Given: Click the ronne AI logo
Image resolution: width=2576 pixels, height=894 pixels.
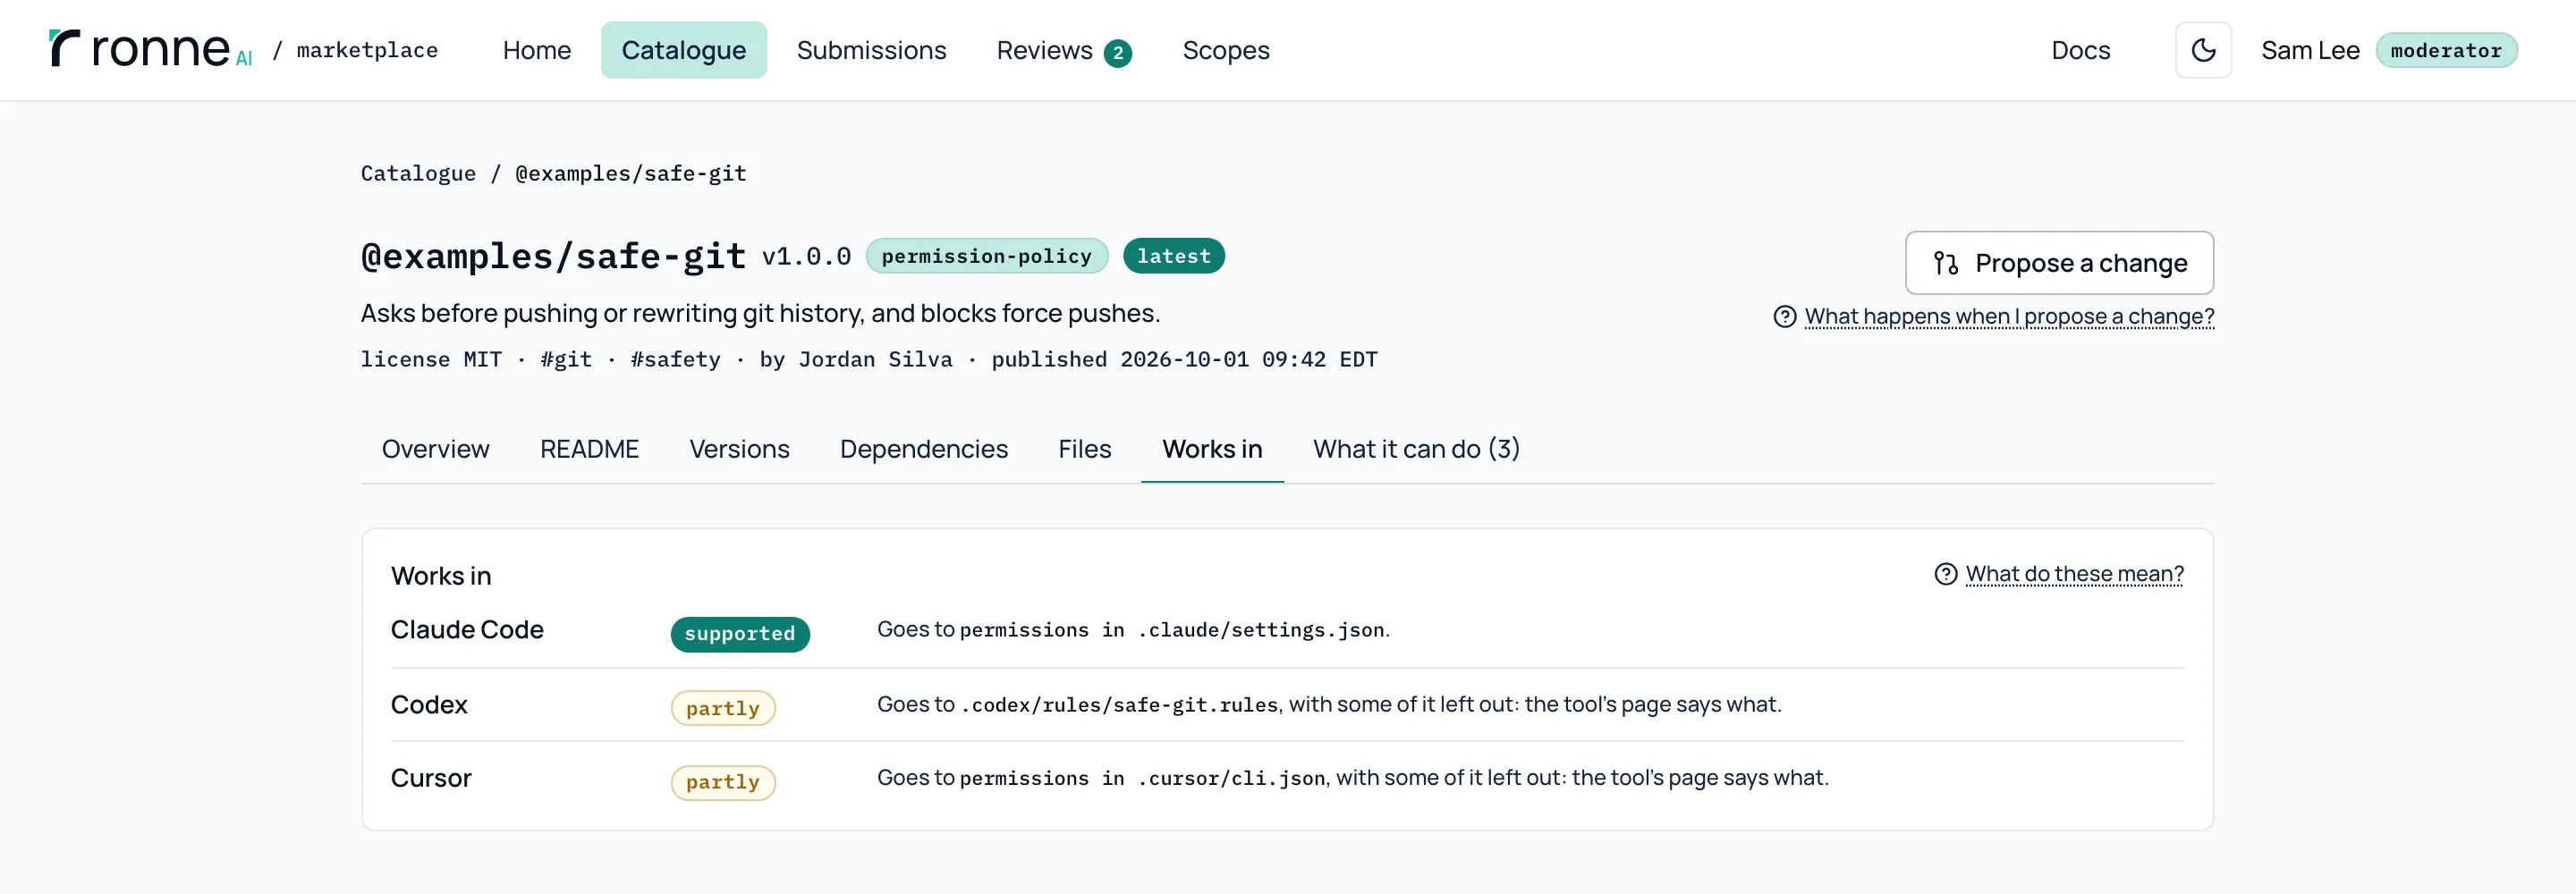Looking at the screenshot, I should point(150,49).
